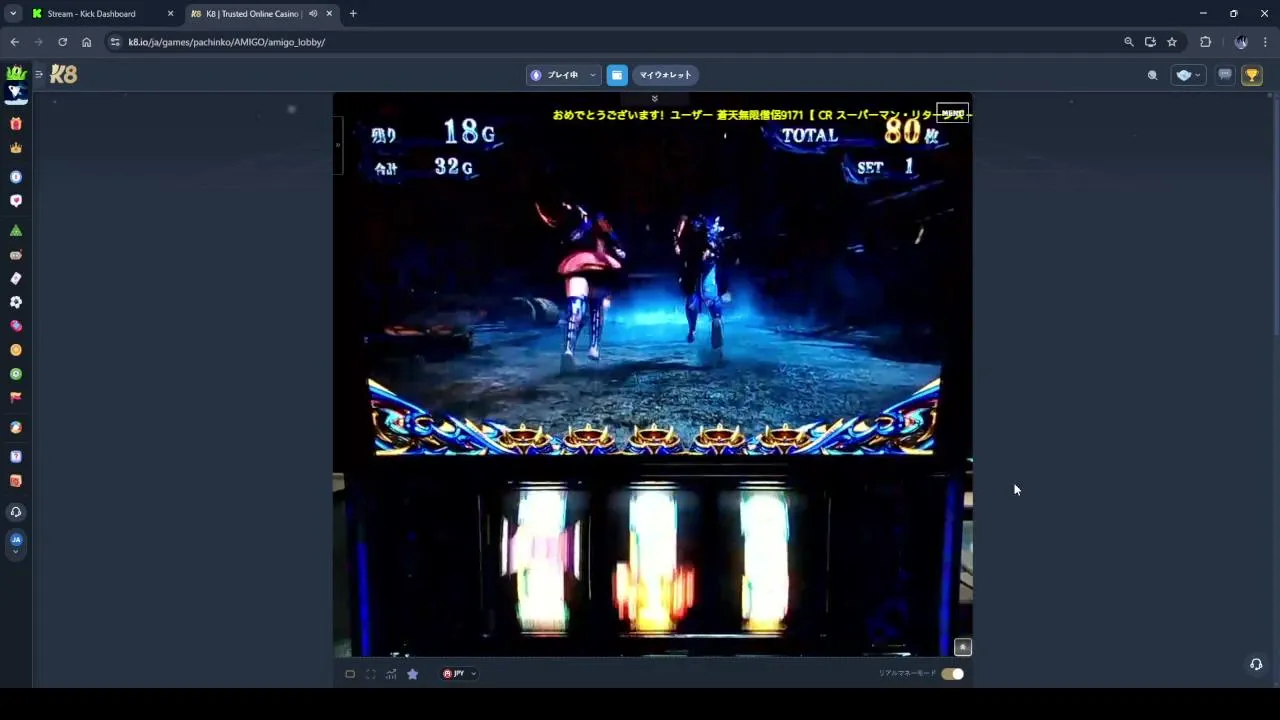Click the green circle sidebar icon
The height and width of the screenshot is (720, 1280).
click(x=15, y=374)
